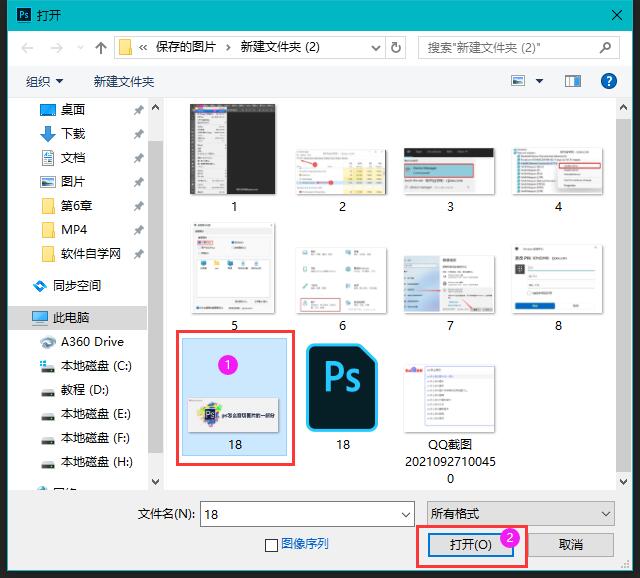Screen dimensions: 640x578
Task: Open the MP4 folder in sidebar
Action: (x=73, y=230)
